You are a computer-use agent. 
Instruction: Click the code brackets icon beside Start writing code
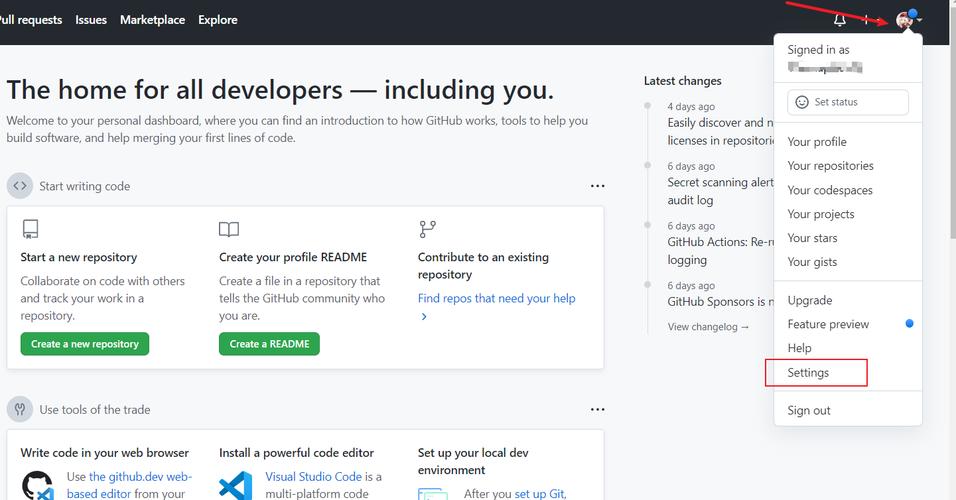pos(20,186)
